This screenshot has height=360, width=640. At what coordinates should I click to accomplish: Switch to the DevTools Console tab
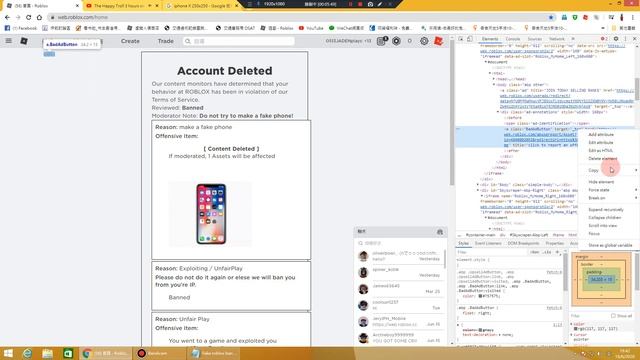[512, 39]
